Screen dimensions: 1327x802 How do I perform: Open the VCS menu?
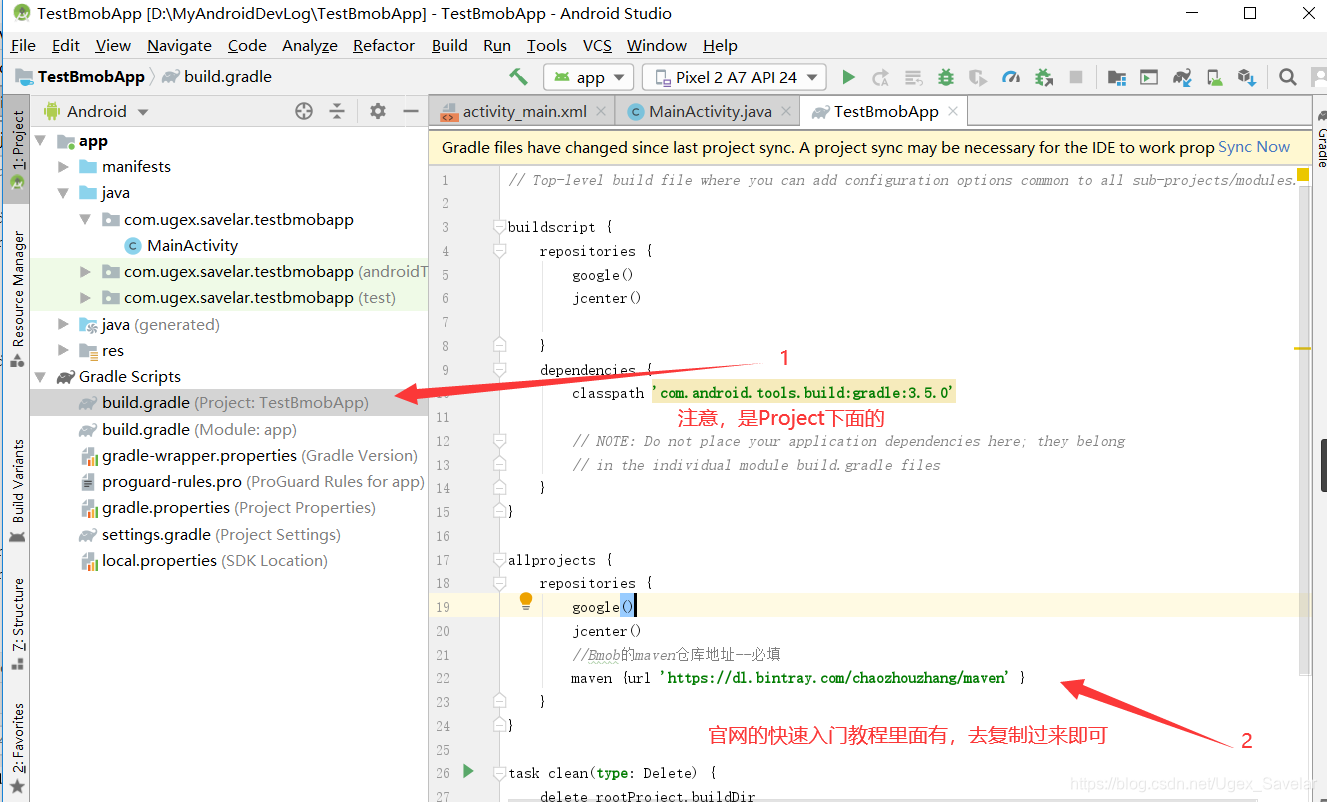[x=597, y=45]
